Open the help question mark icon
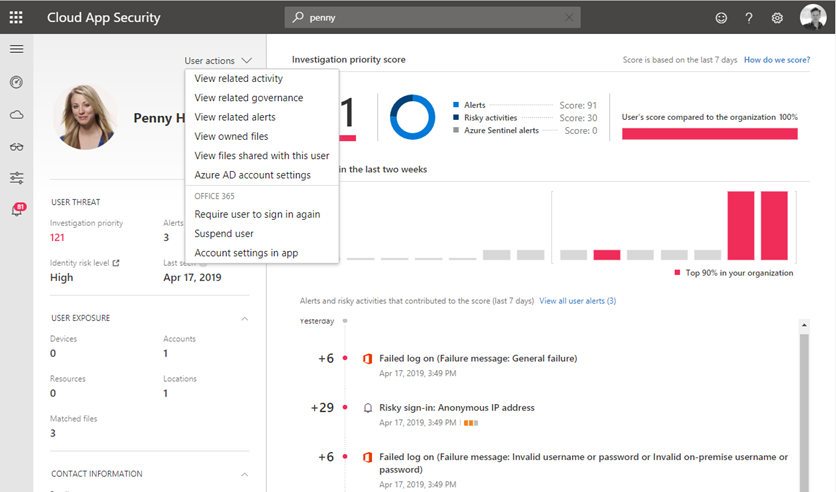This screenshot has width=836, height=492. click(749, 18)
